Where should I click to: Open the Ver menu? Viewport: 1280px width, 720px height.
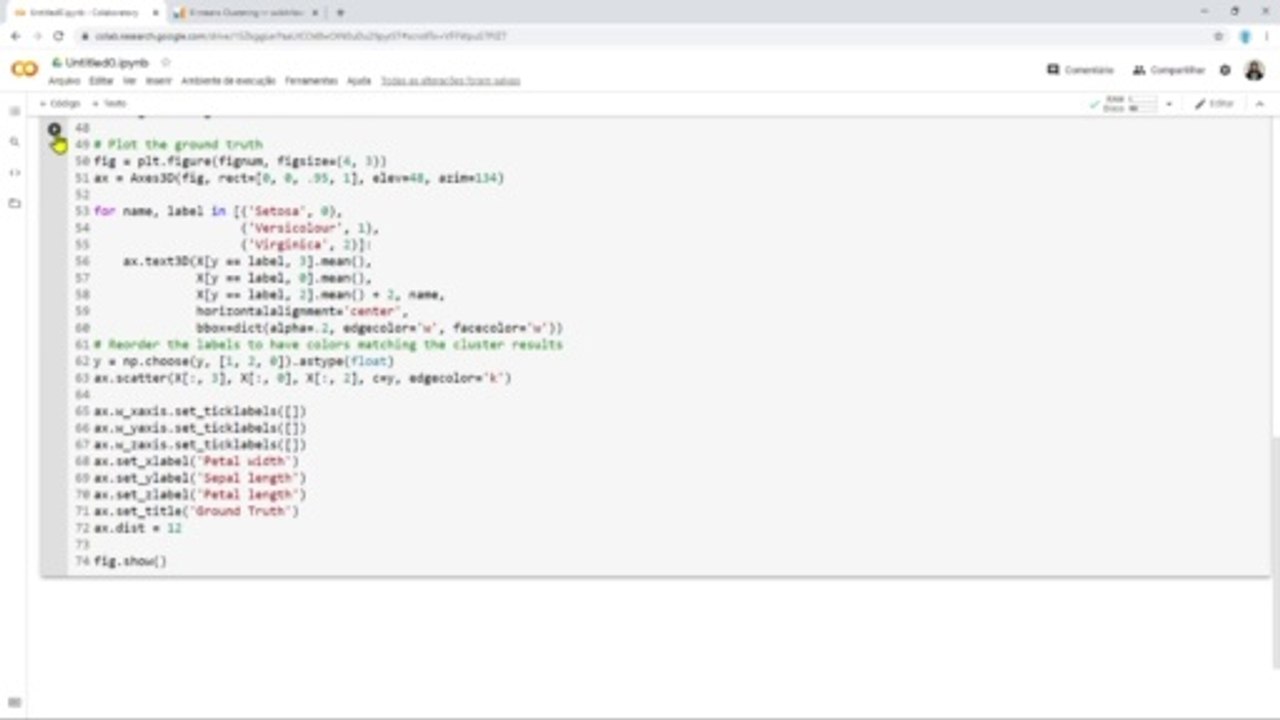[130, 81]
